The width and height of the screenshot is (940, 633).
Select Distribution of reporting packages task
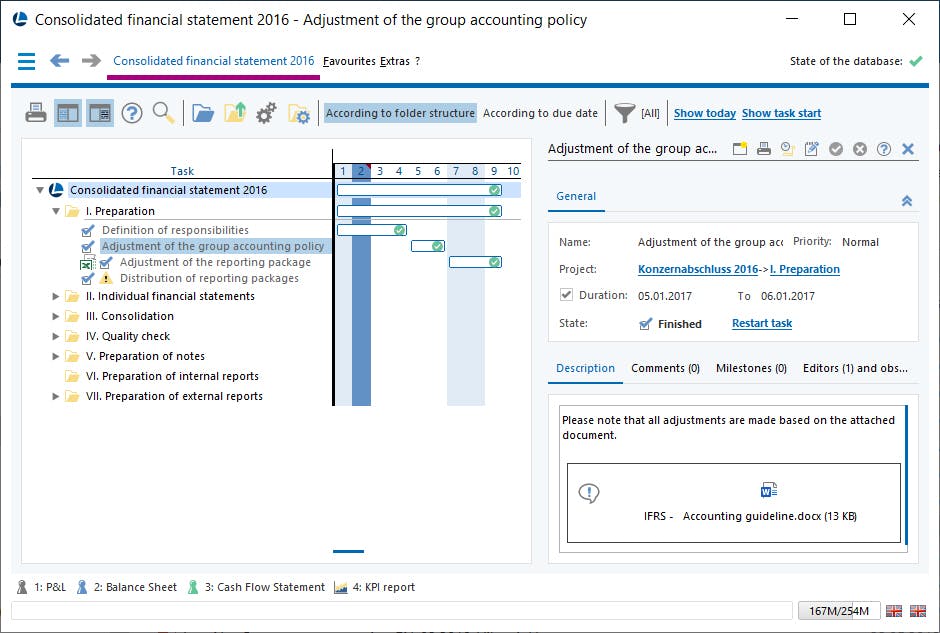point(209,278)
